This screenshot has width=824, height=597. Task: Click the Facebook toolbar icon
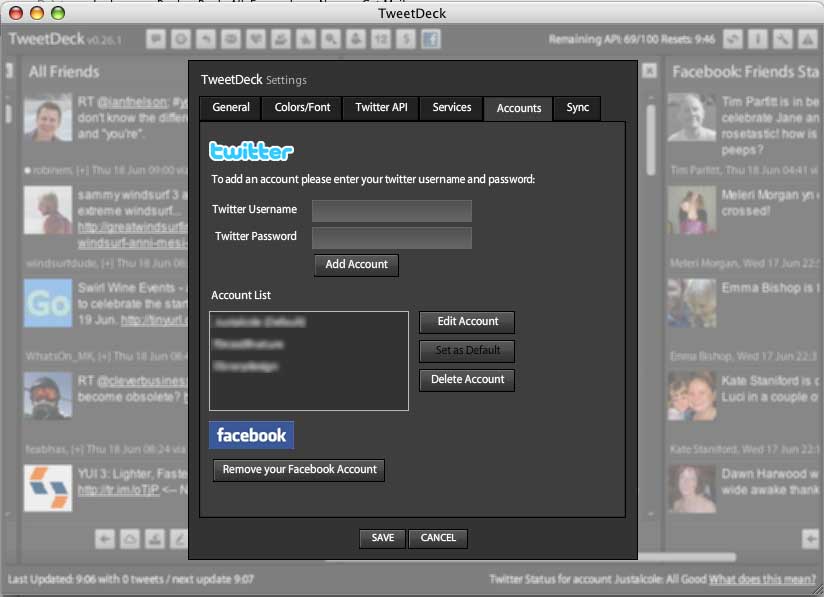click(x=430, y=39)
